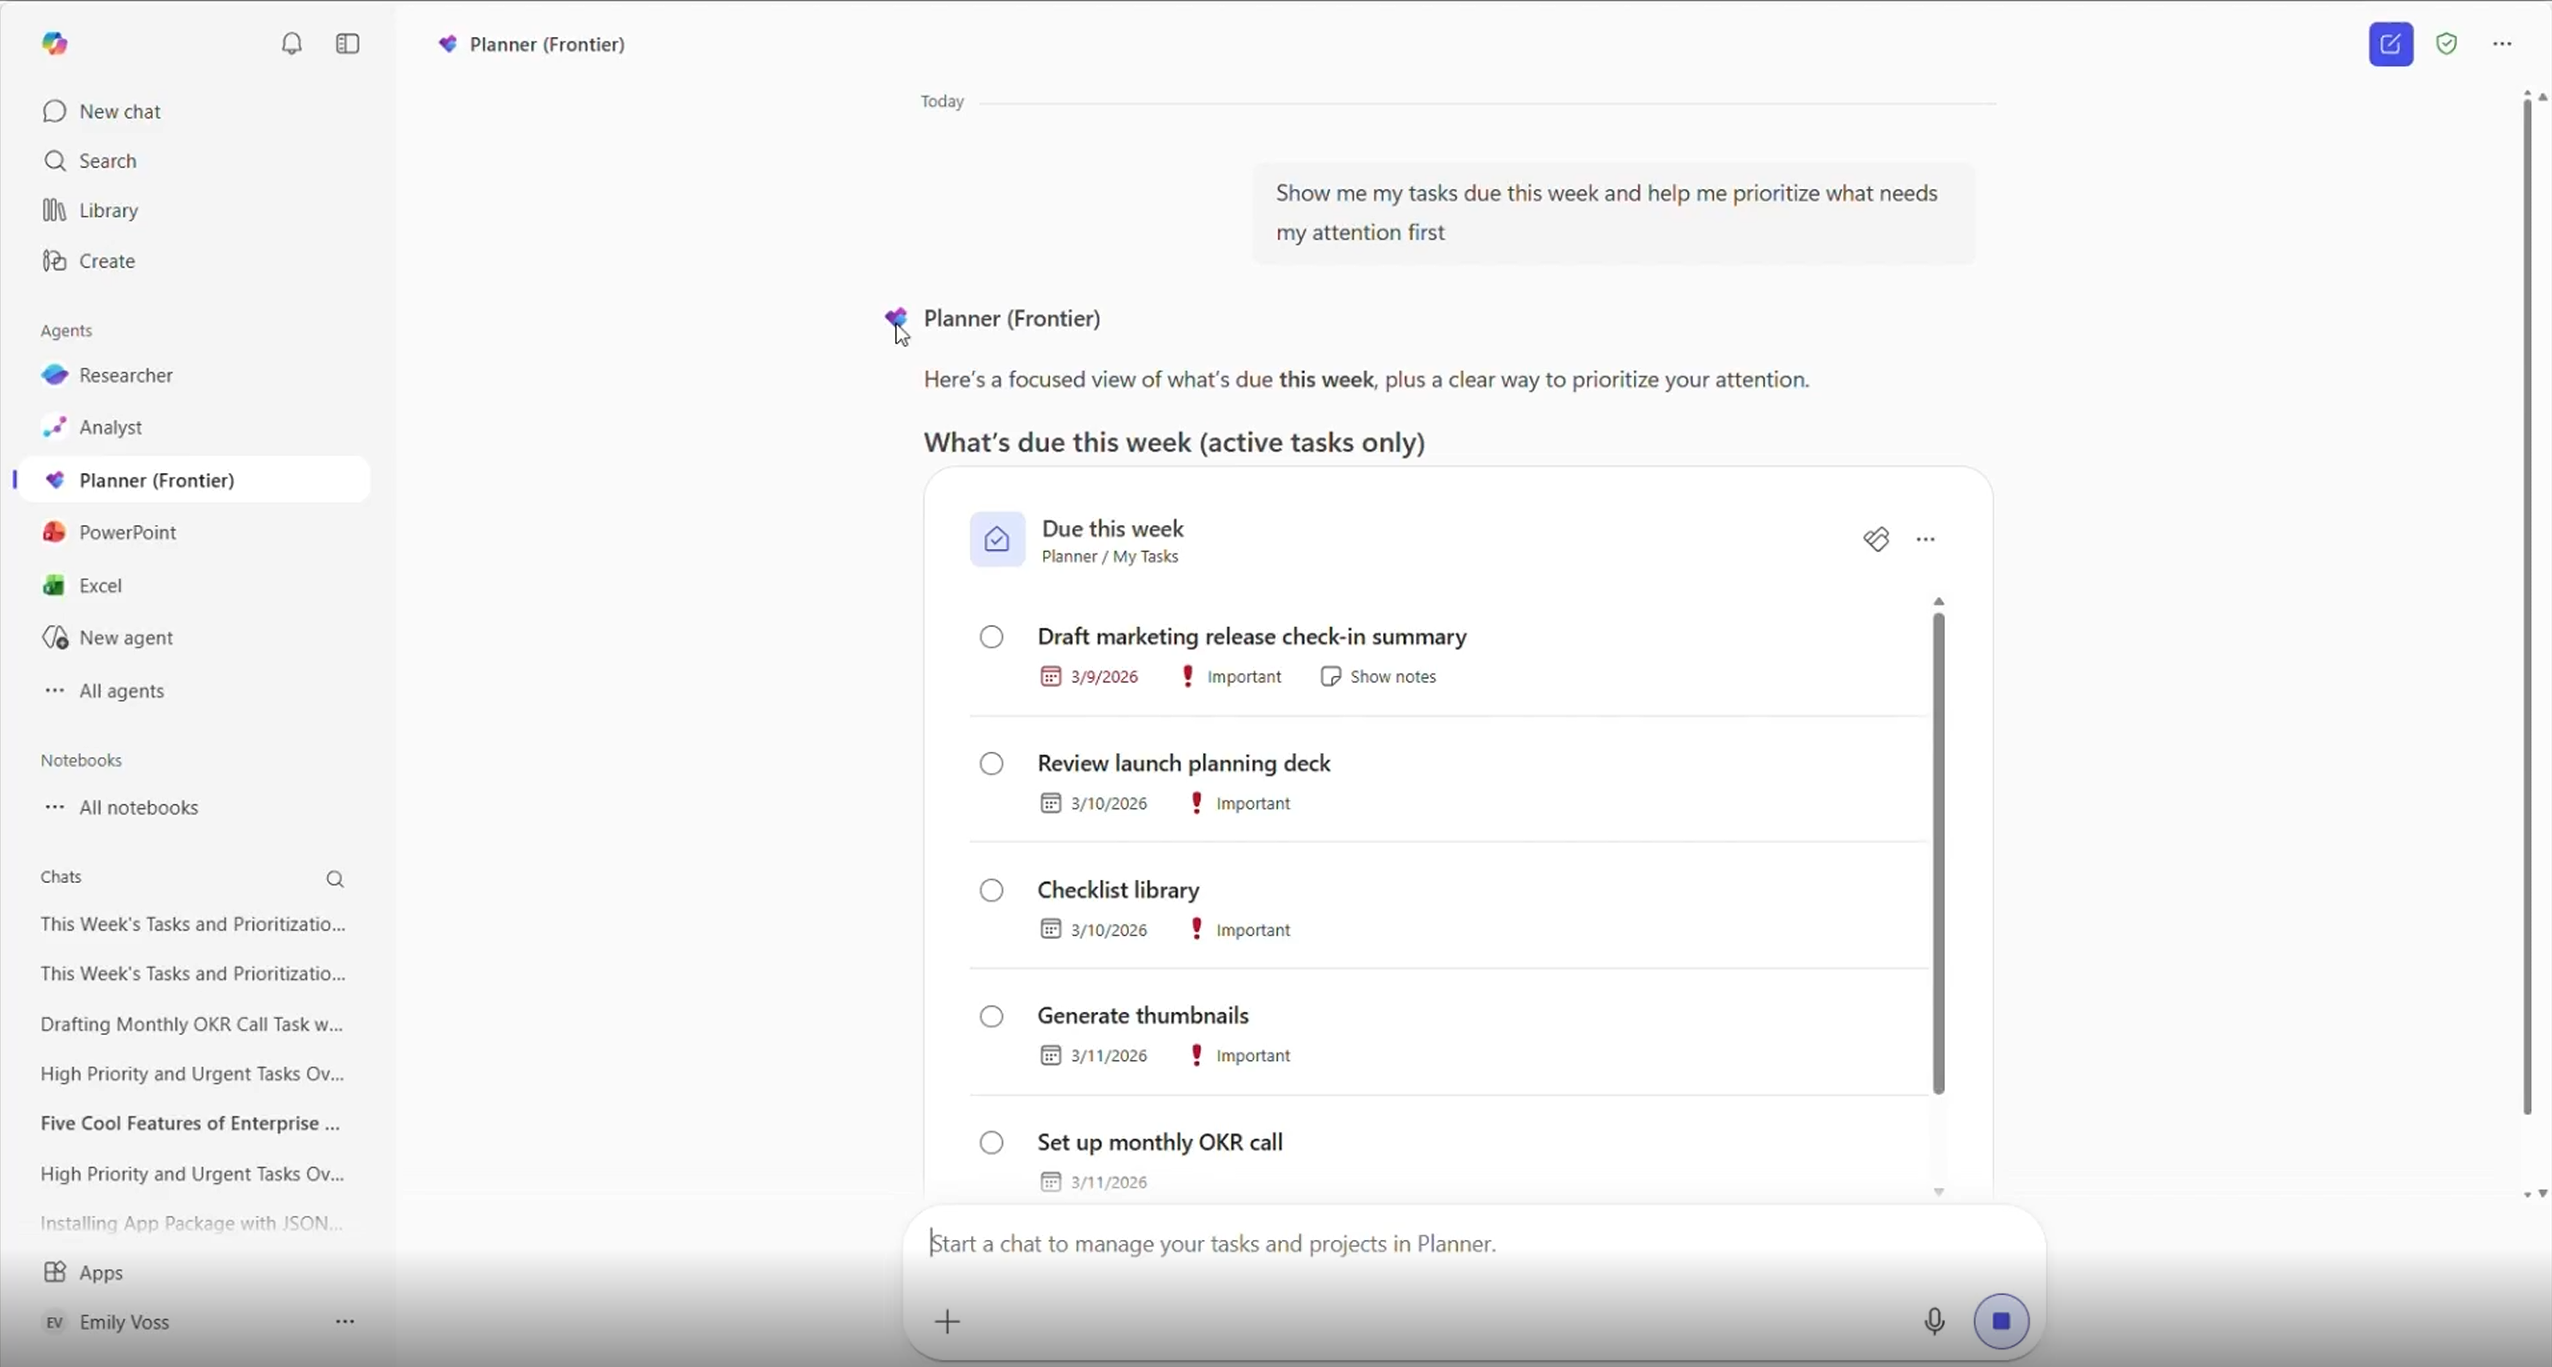Create a New agent

[x=107, y=637]
